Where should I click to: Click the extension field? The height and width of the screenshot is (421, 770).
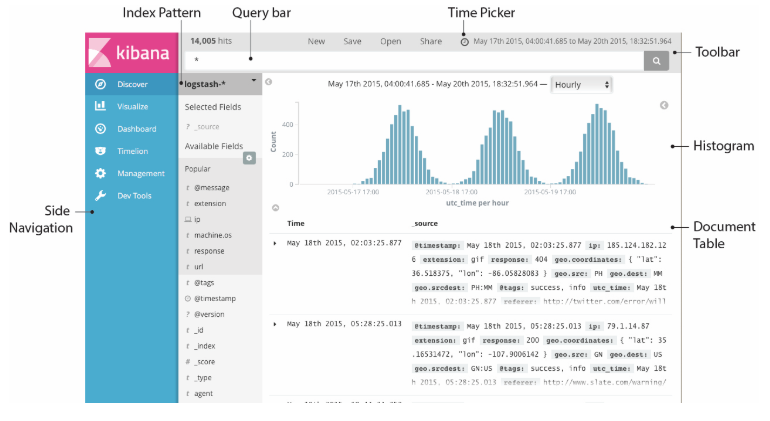click(210, 203)
